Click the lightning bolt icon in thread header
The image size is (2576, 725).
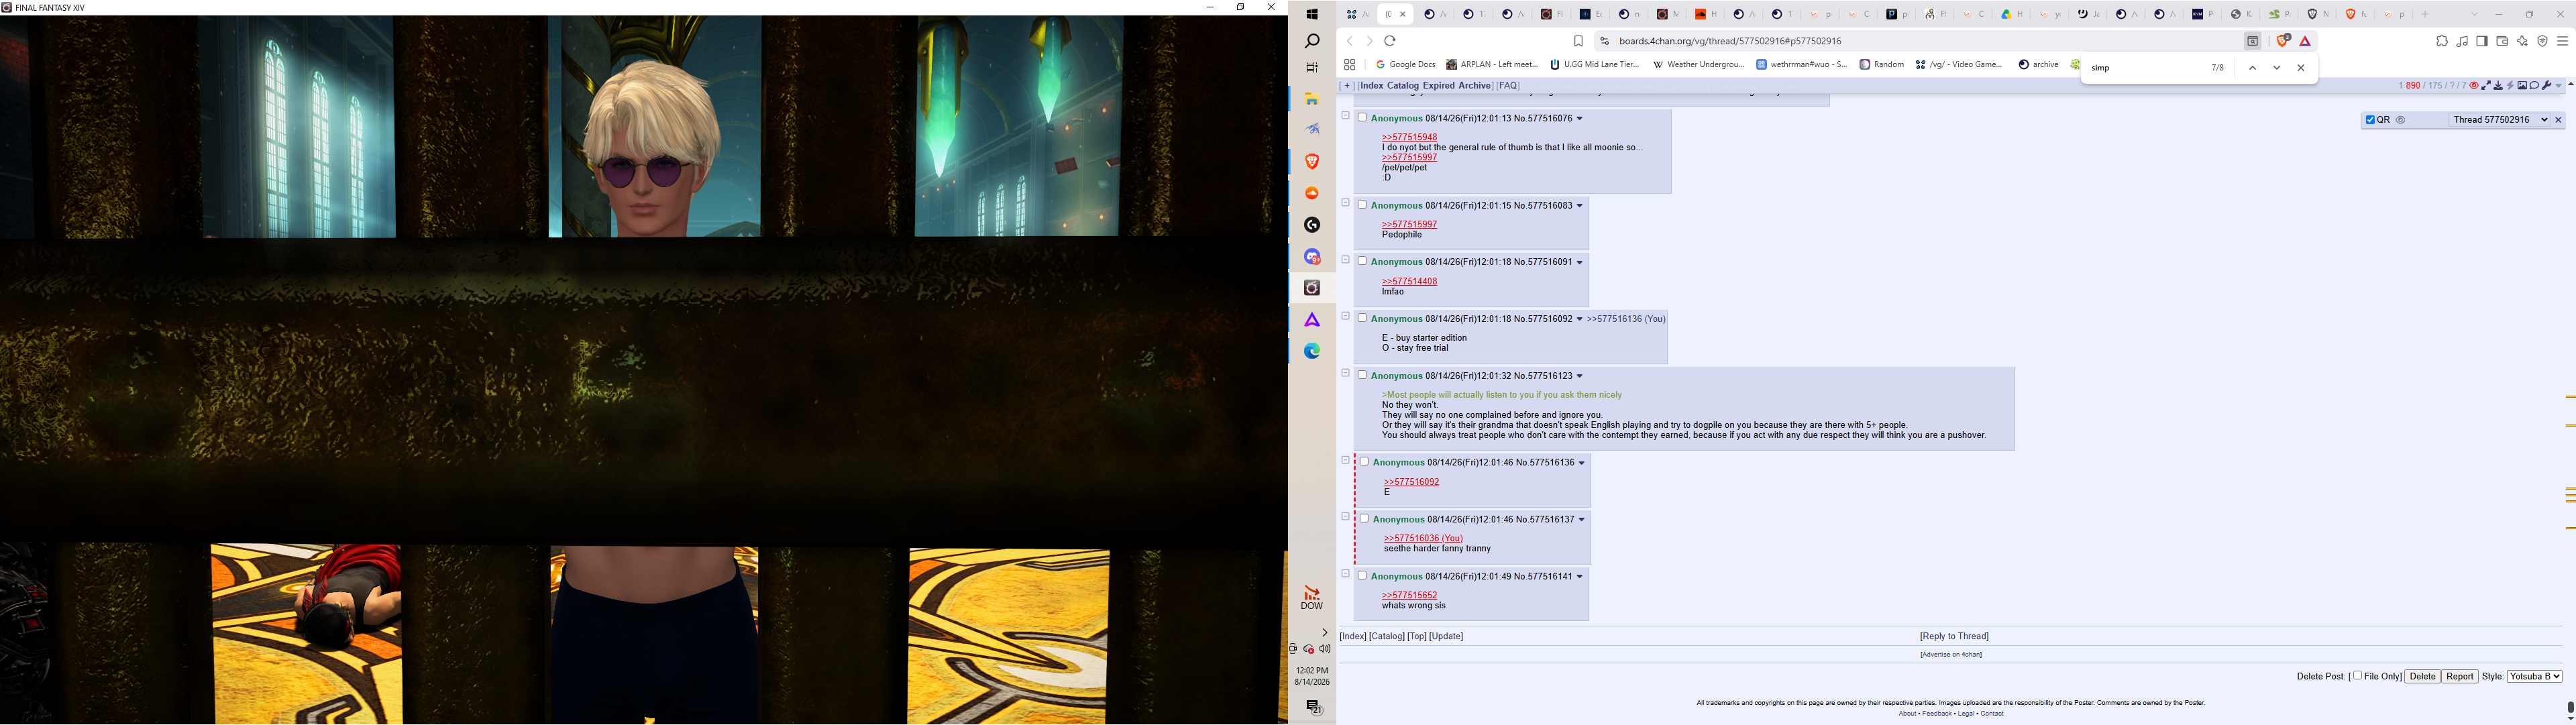click(x=2510, y=86)
